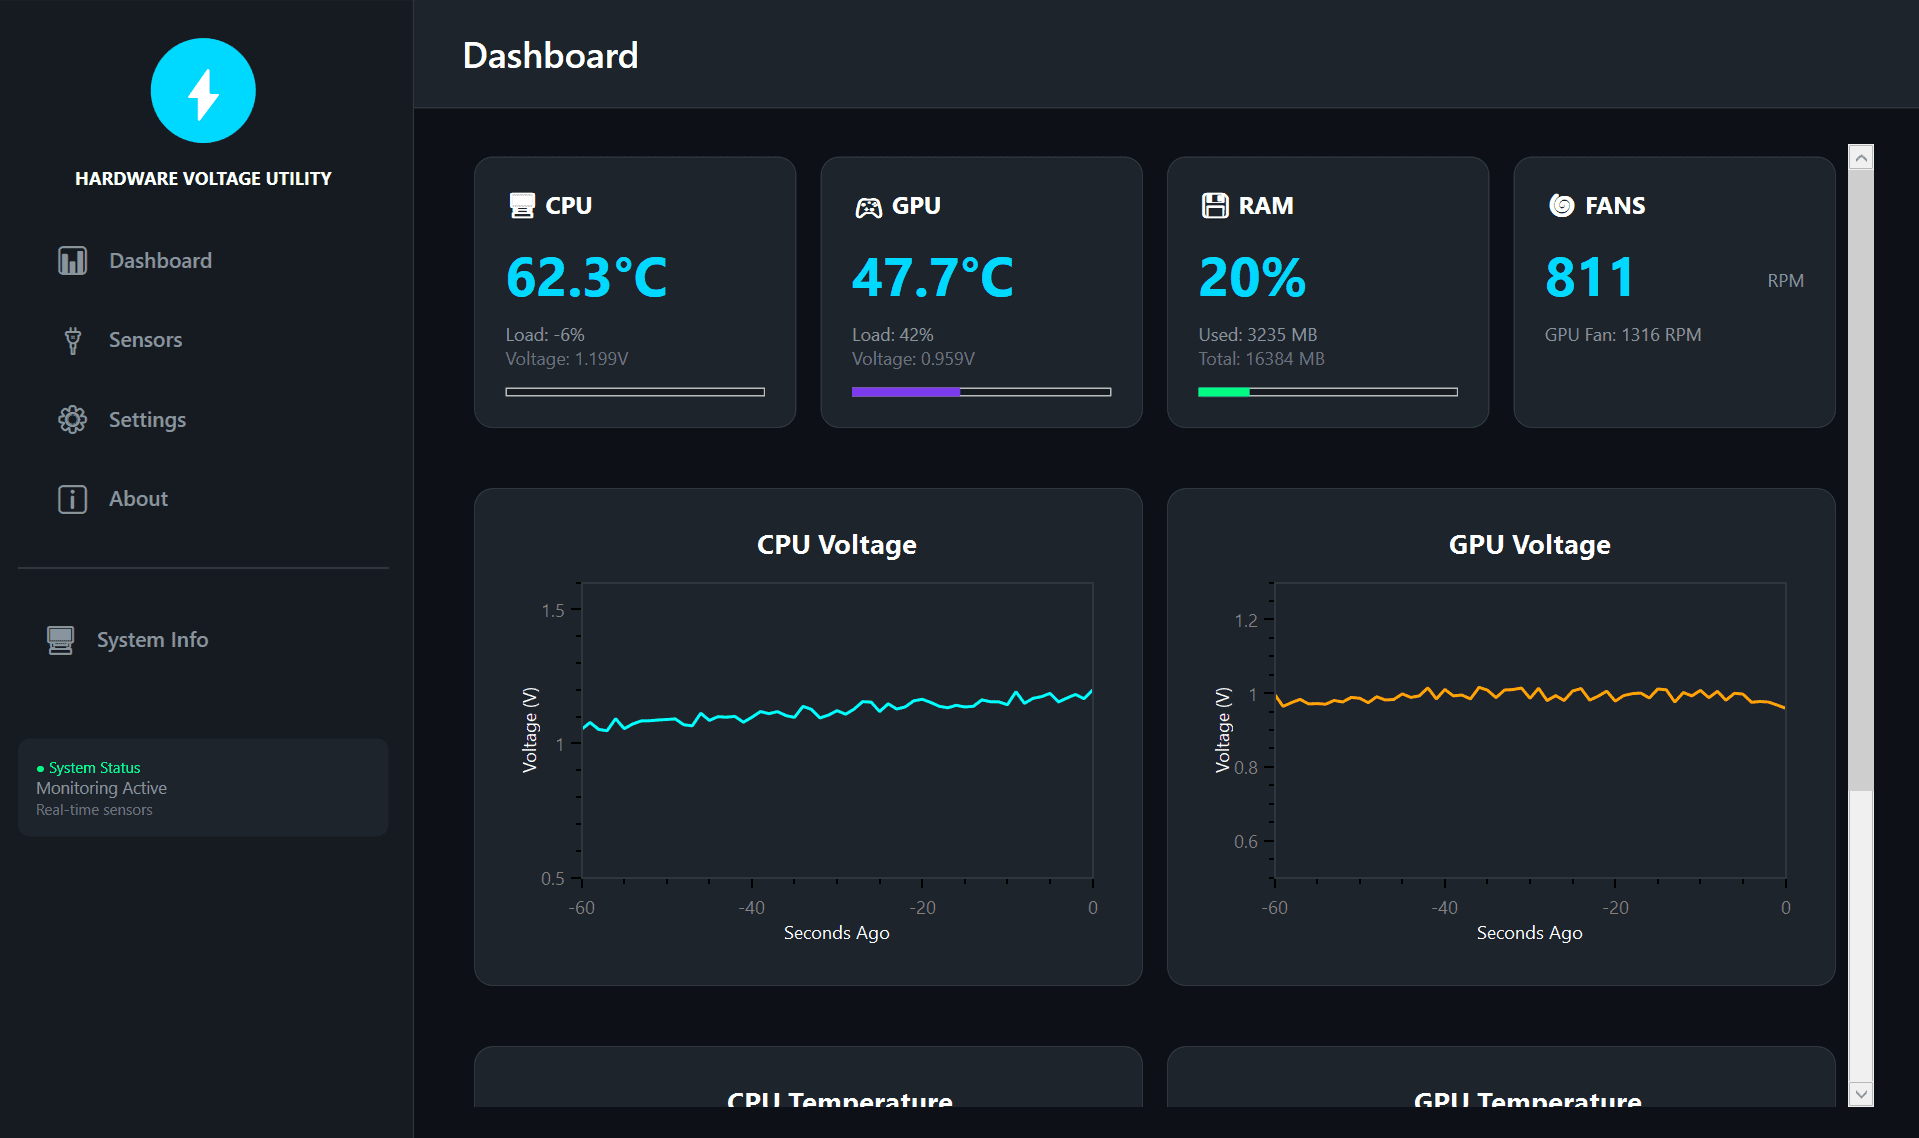Open the Sensors menu item
This screenshot has height=1138, width=1919.
pos(203,340)
